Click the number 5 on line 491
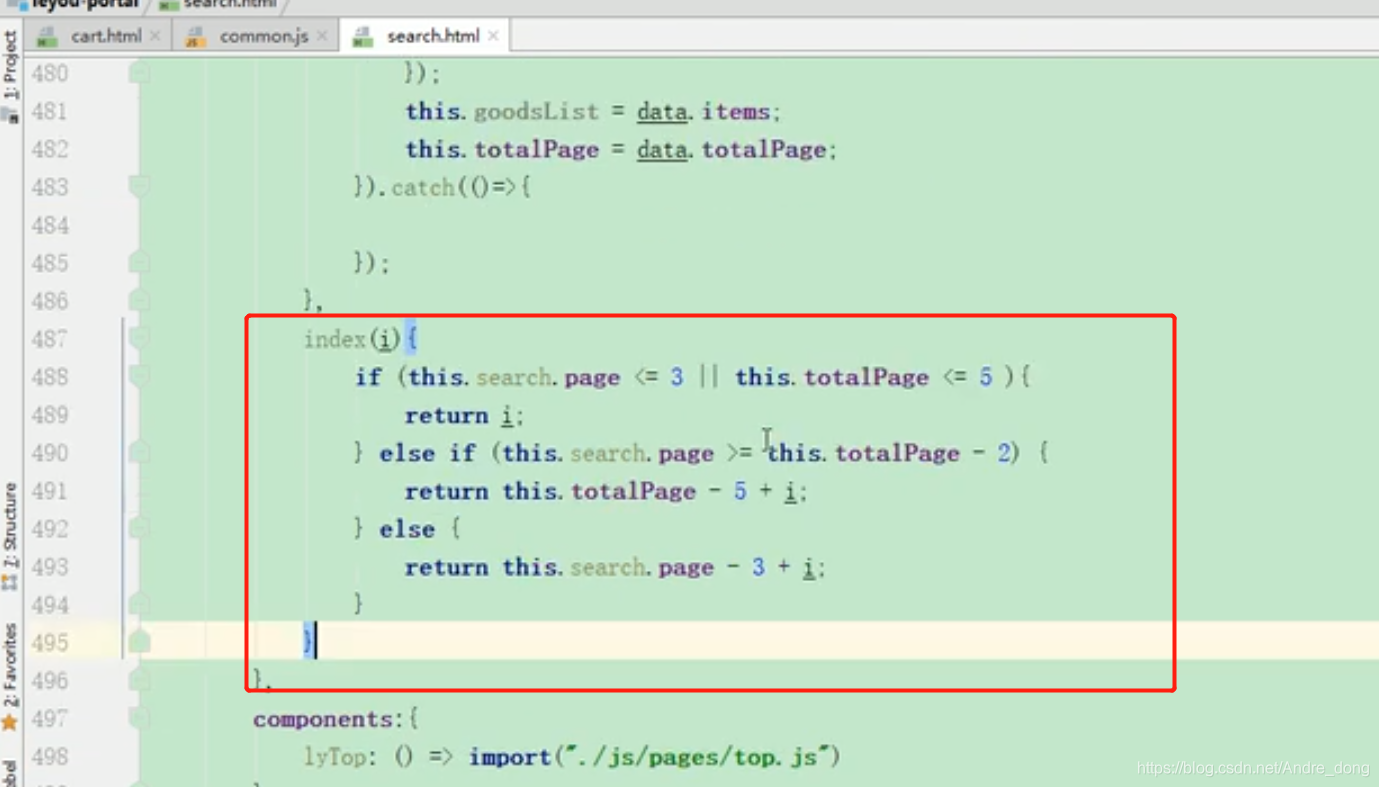1379x787 pixels. coord(740,491)
